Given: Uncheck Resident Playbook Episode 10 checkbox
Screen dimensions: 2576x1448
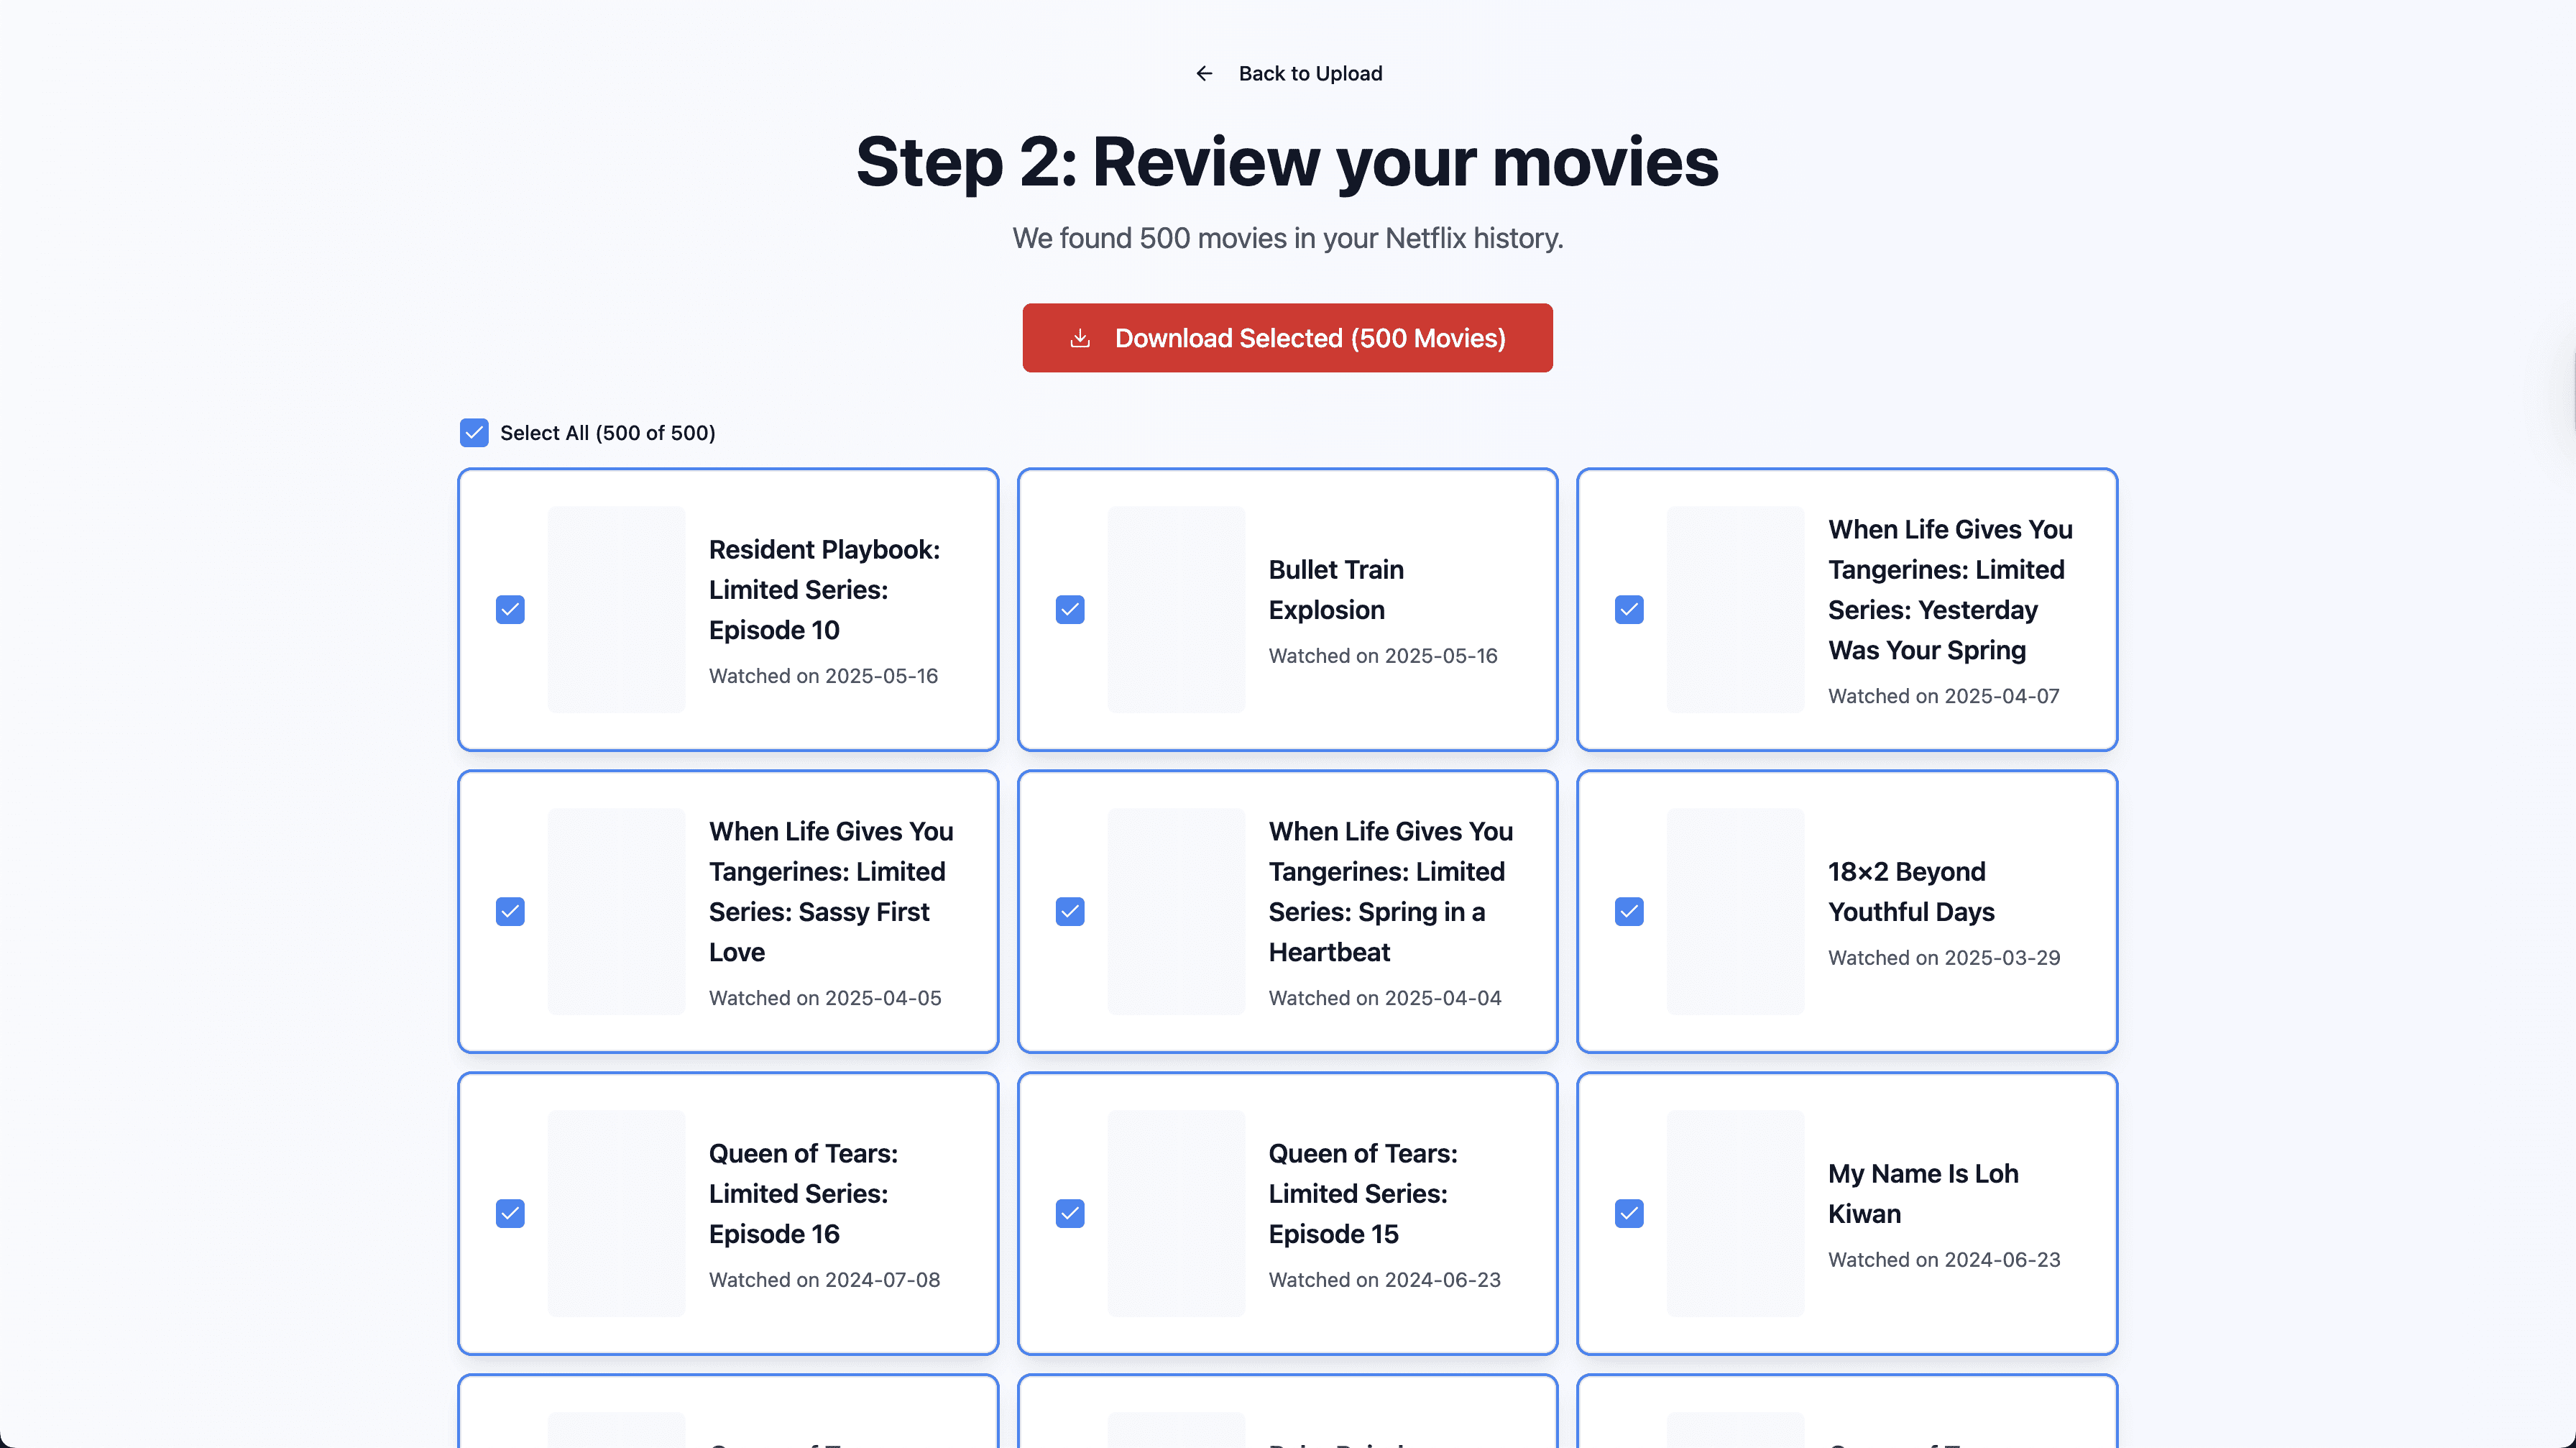Looking at the screenshot, I should coord(510,609).
